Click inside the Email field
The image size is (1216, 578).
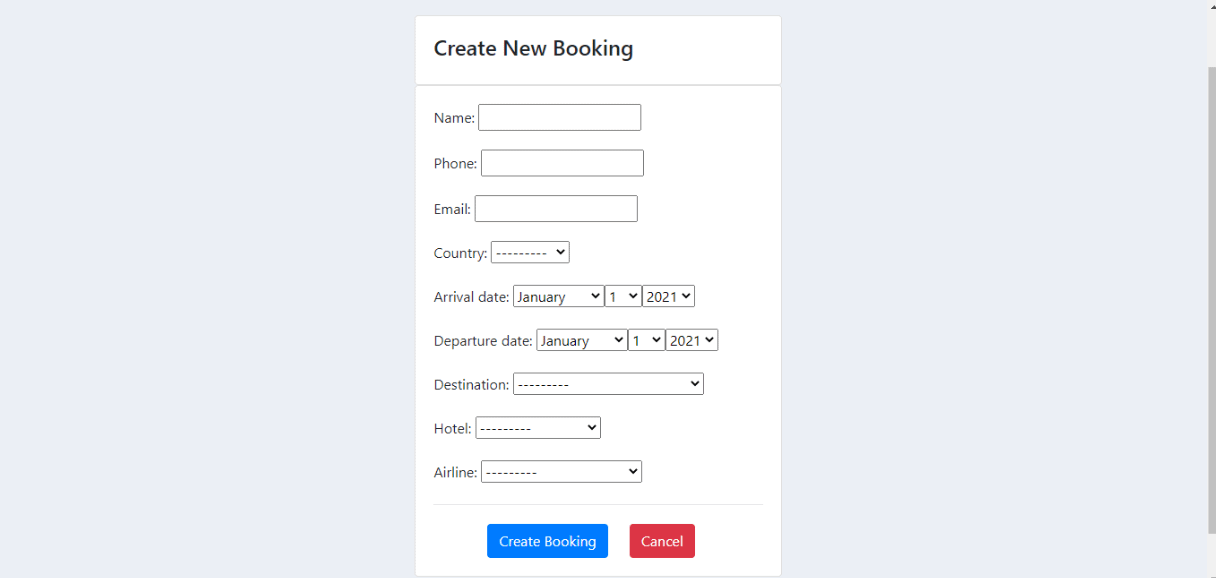point(555,208)
